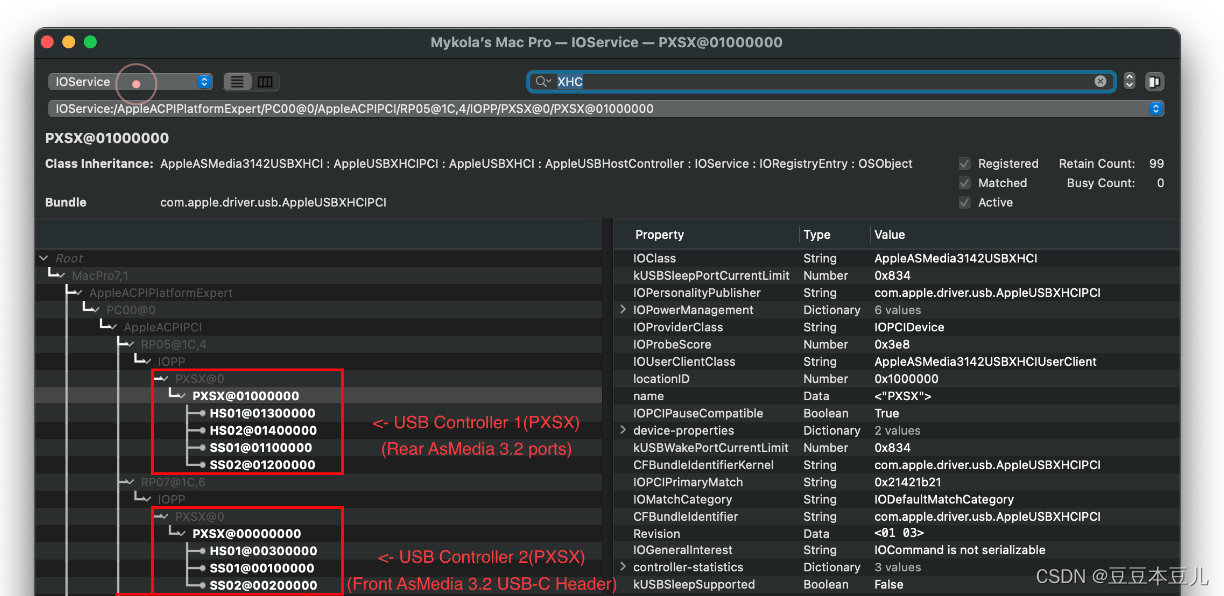
Task: Select the kUSBWakePortCurrentLimit property row
Action: [897, 448]
